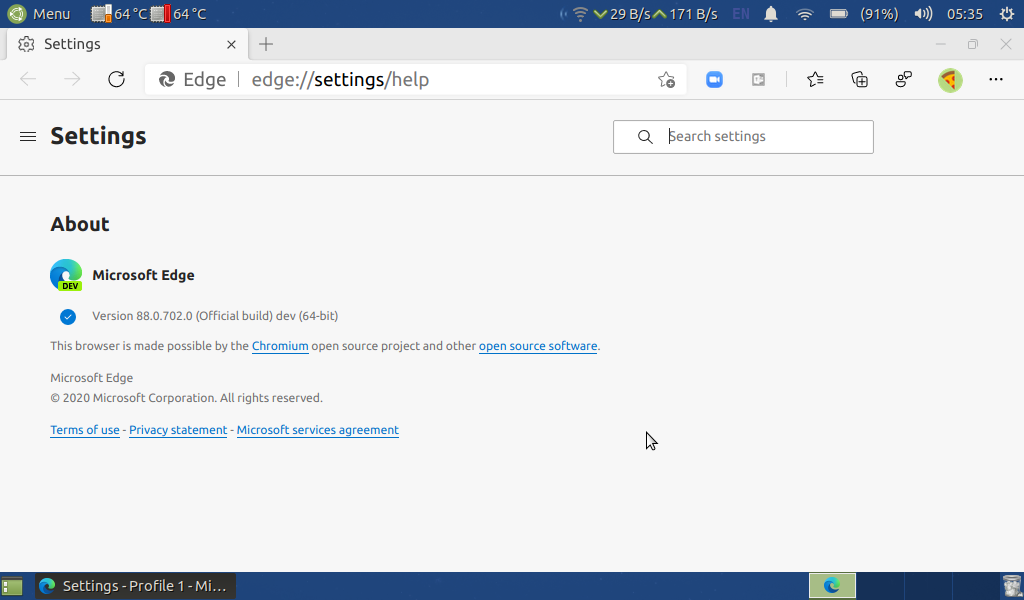Open a new tab

(265, 44)
